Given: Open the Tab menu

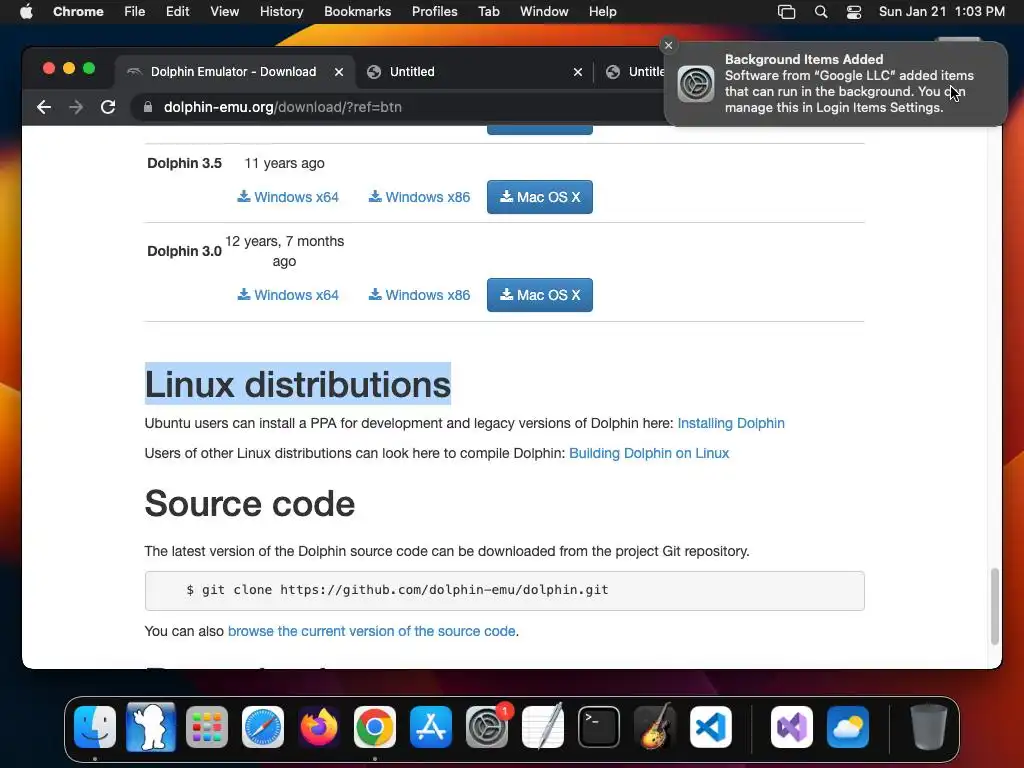Looking at the screenshot, I should 488,12.
